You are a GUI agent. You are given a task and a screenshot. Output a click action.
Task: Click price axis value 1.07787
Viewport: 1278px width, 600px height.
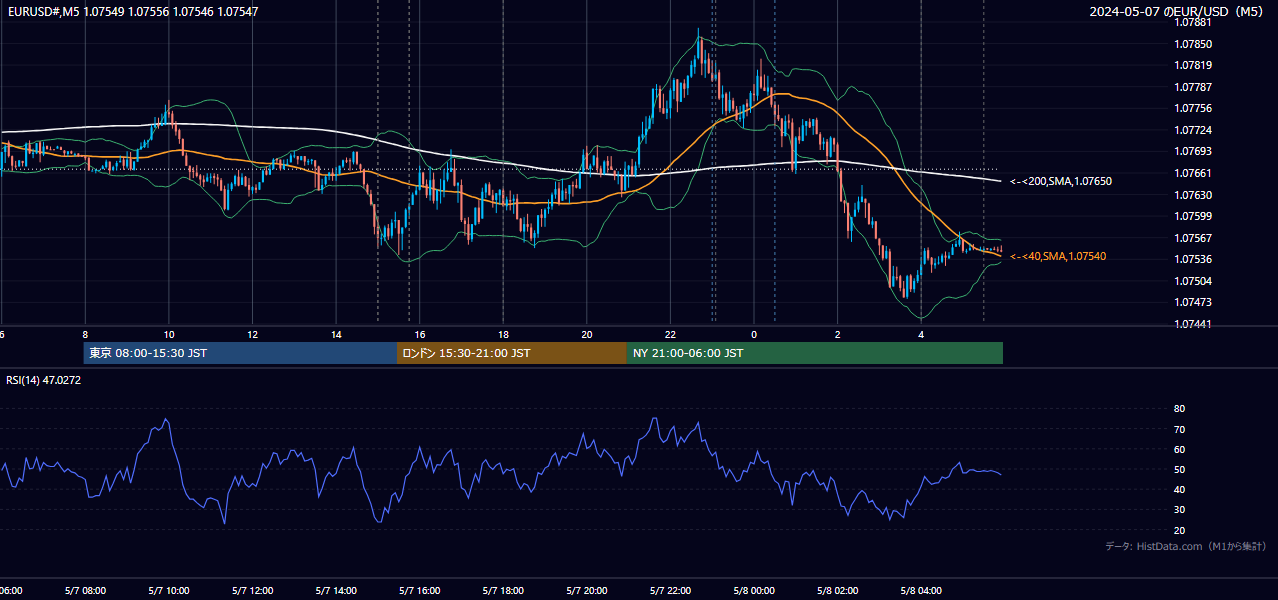[1194, 87]
